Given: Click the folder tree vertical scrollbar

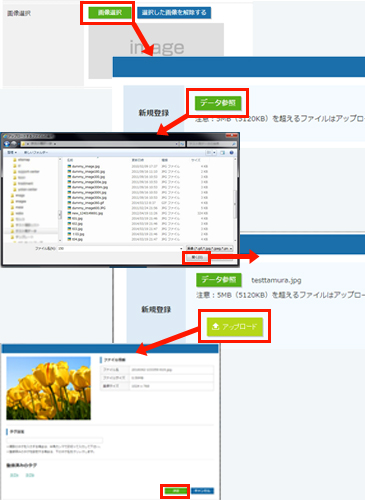Looking at the screenshot, I should (x=60, y=200).
